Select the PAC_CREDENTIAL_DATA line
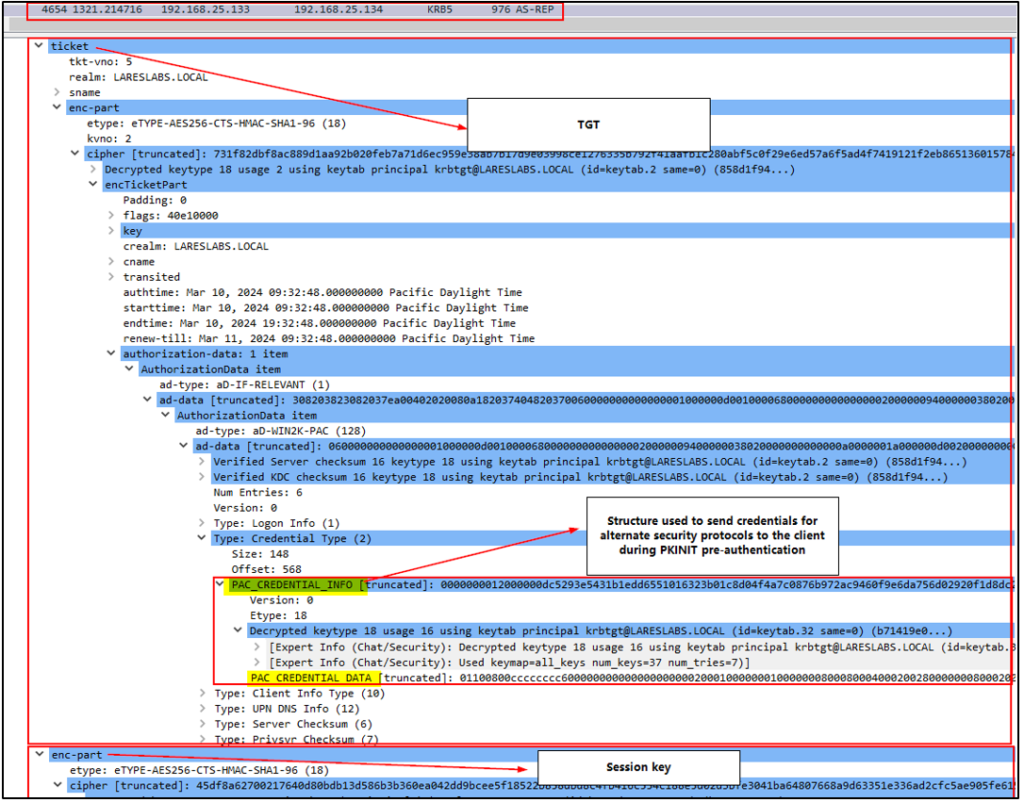Viewport: 1024px width, 802px height. click(630, 678)
